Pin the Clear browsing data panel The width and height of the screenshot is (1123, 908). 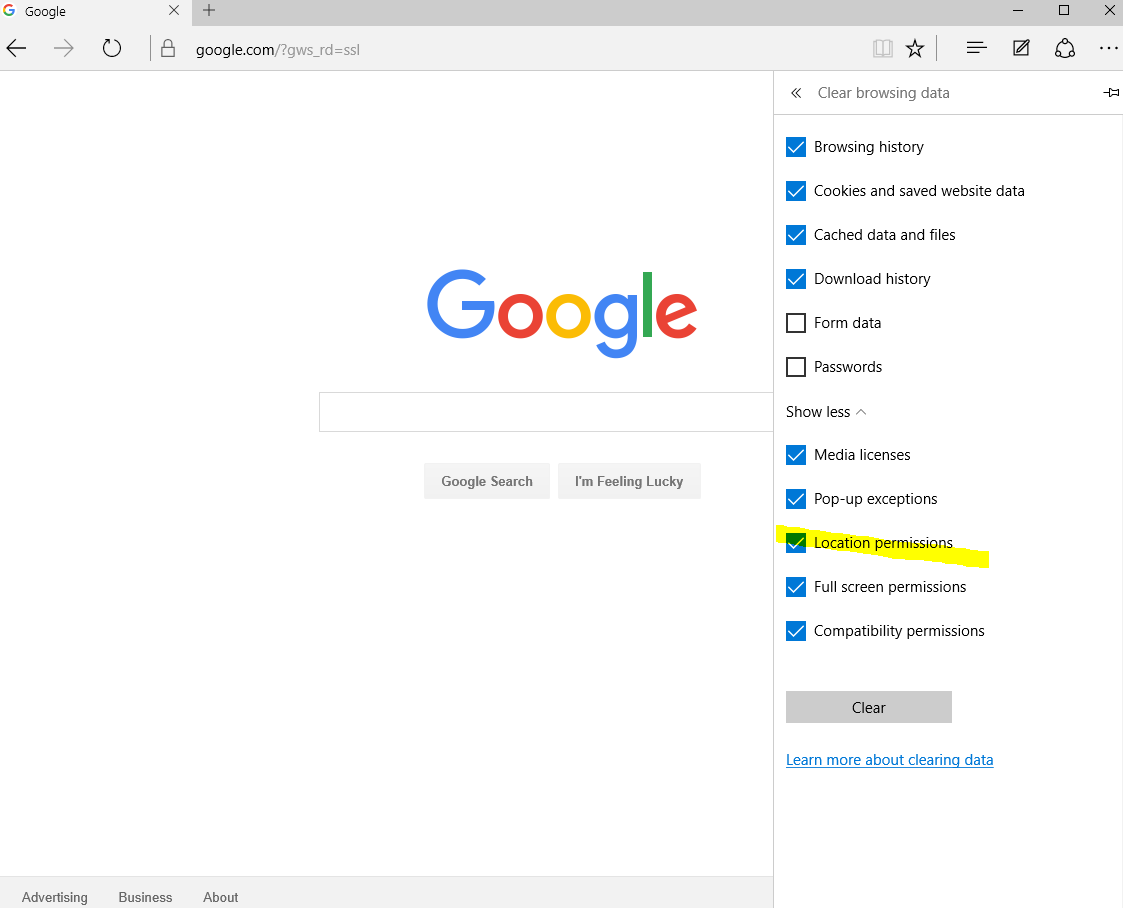click(1111, 92)
